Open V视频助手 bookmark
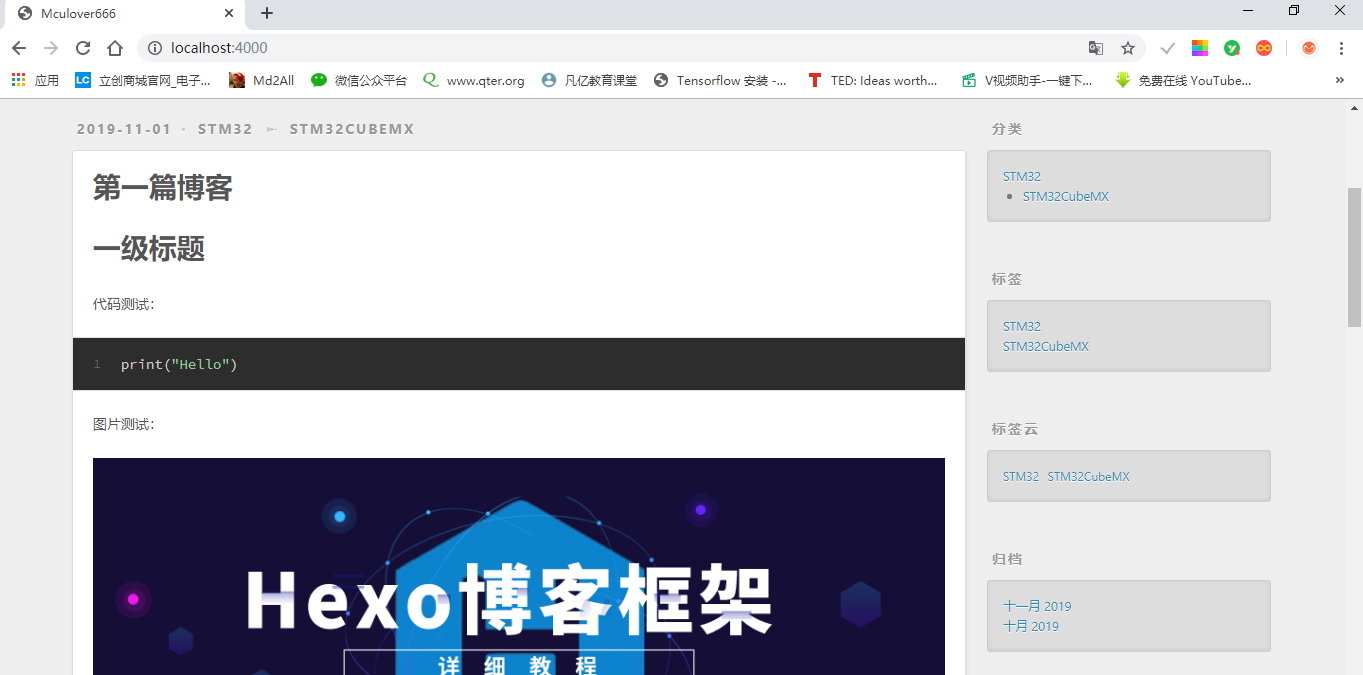The image size is (1363, 675). tap(1027, 80)
